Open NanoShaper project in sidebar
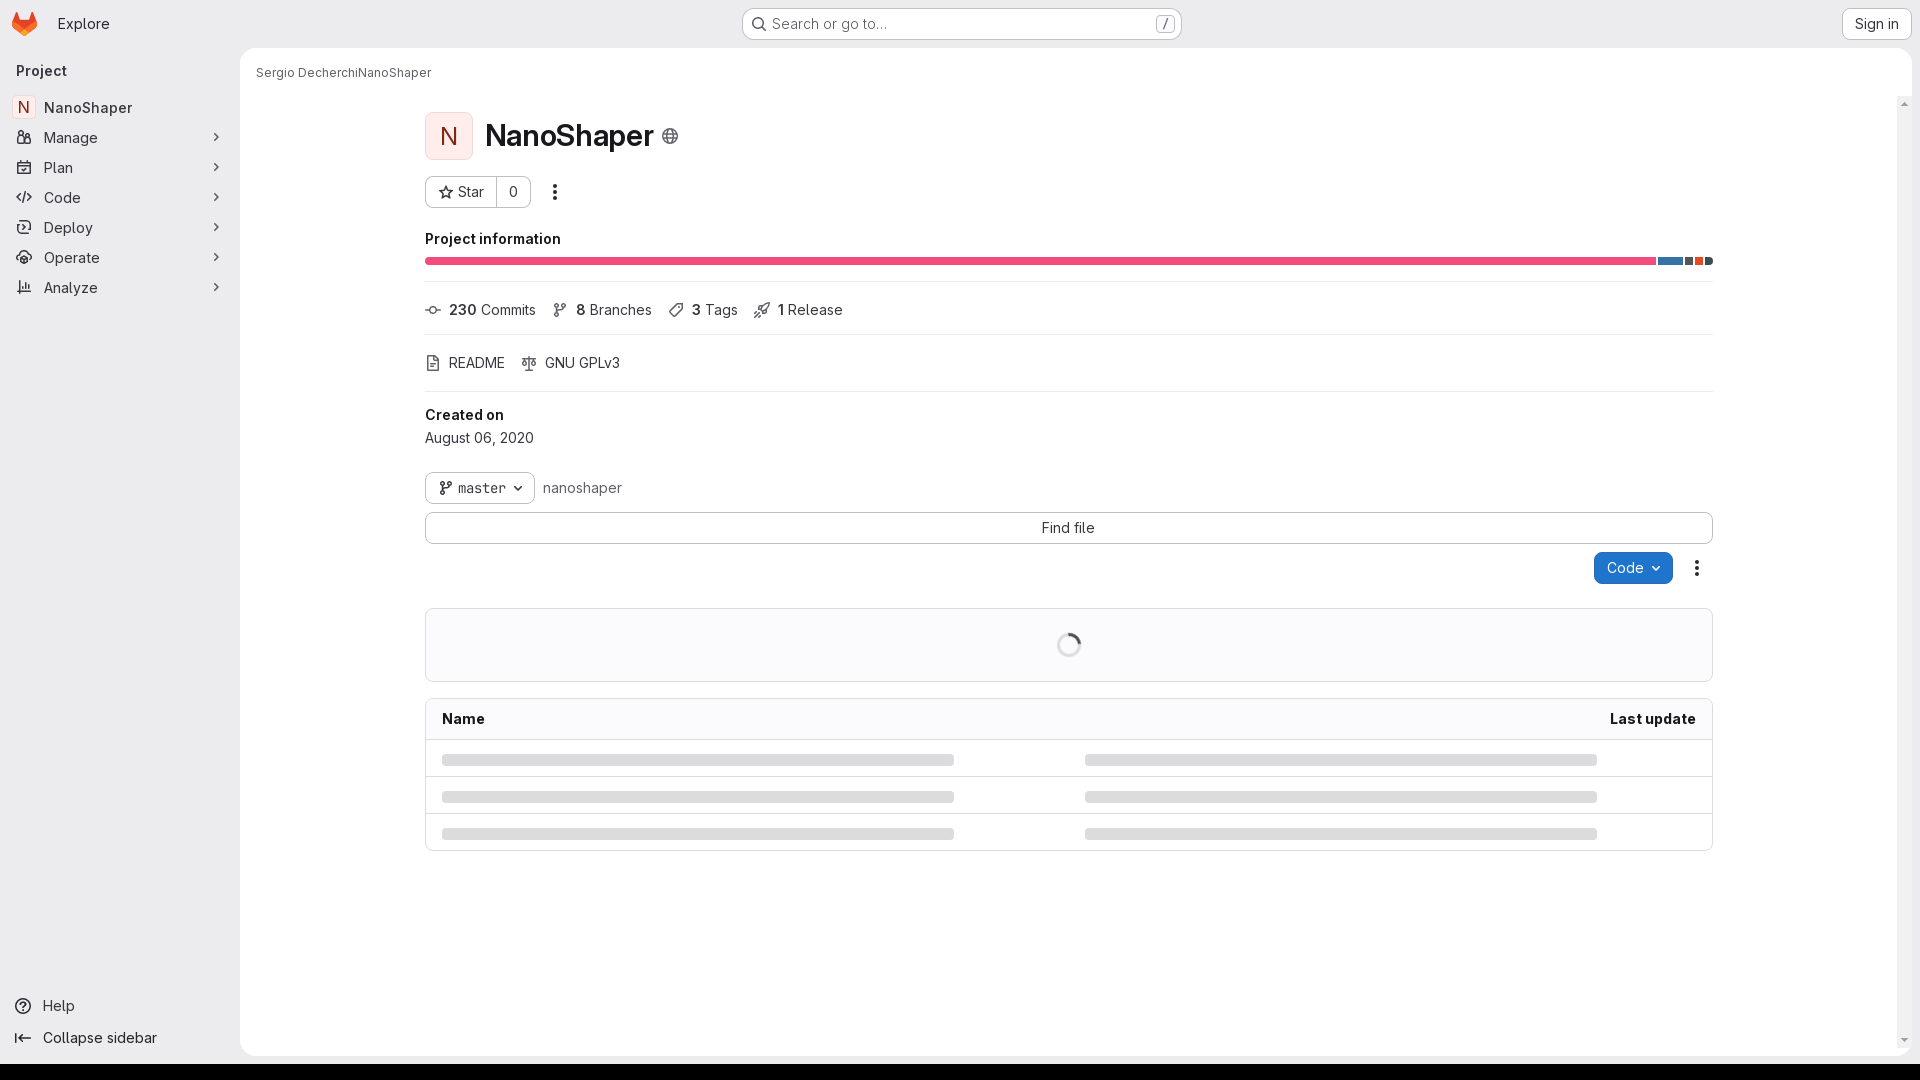 (x=119, y=107)
